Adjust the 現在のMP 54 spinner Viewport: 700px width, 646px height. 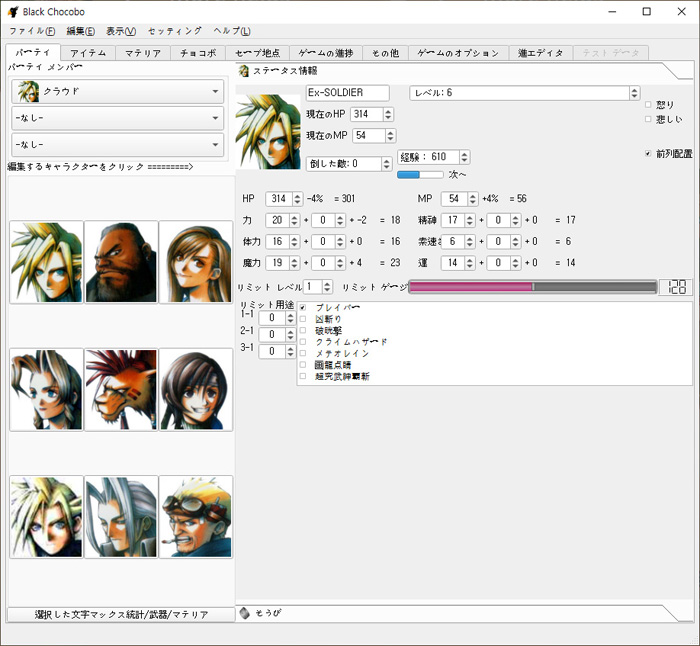click(x=374, y=135)
